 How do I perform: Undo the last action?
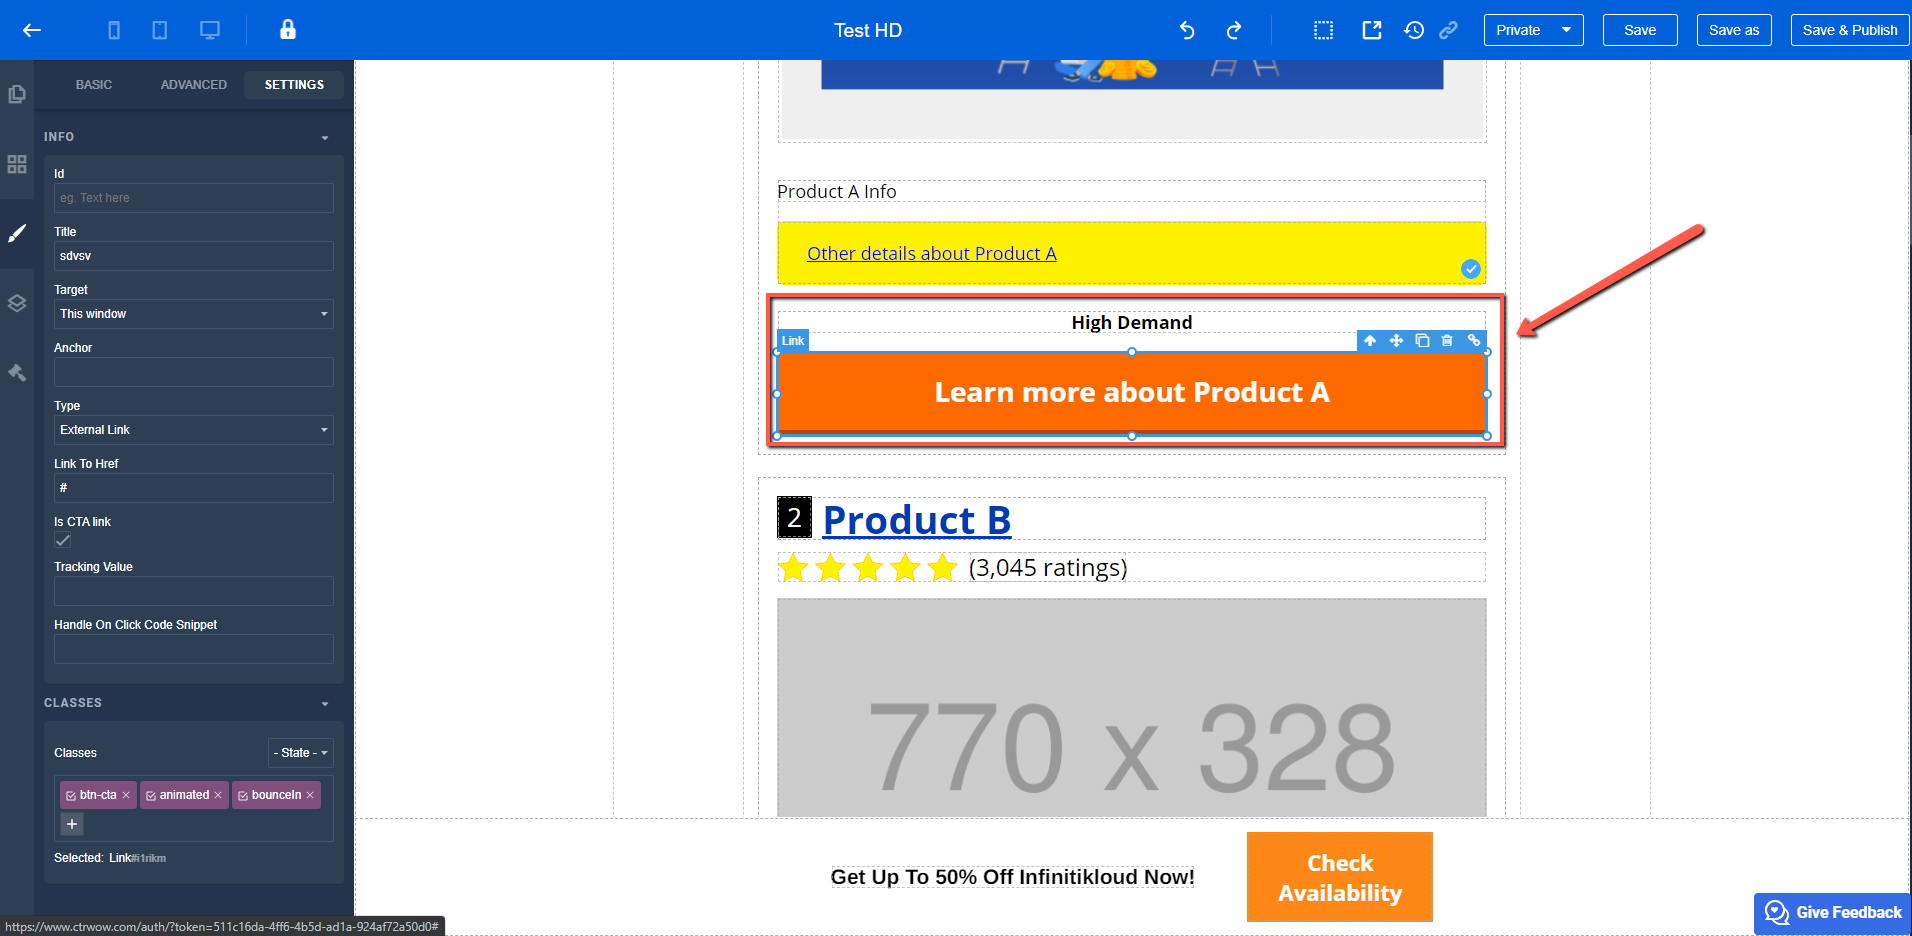(1187, 30)
